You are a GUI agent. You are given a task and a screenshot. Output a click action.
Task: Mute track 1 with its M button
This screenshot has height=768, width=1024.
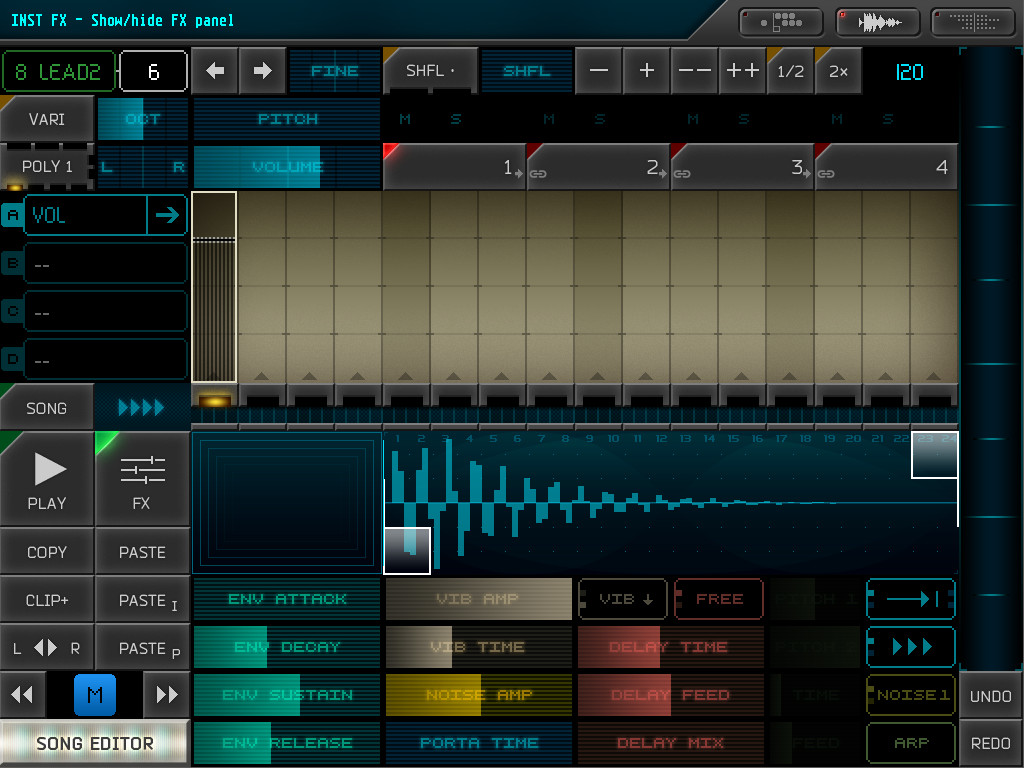click(404, 118)
